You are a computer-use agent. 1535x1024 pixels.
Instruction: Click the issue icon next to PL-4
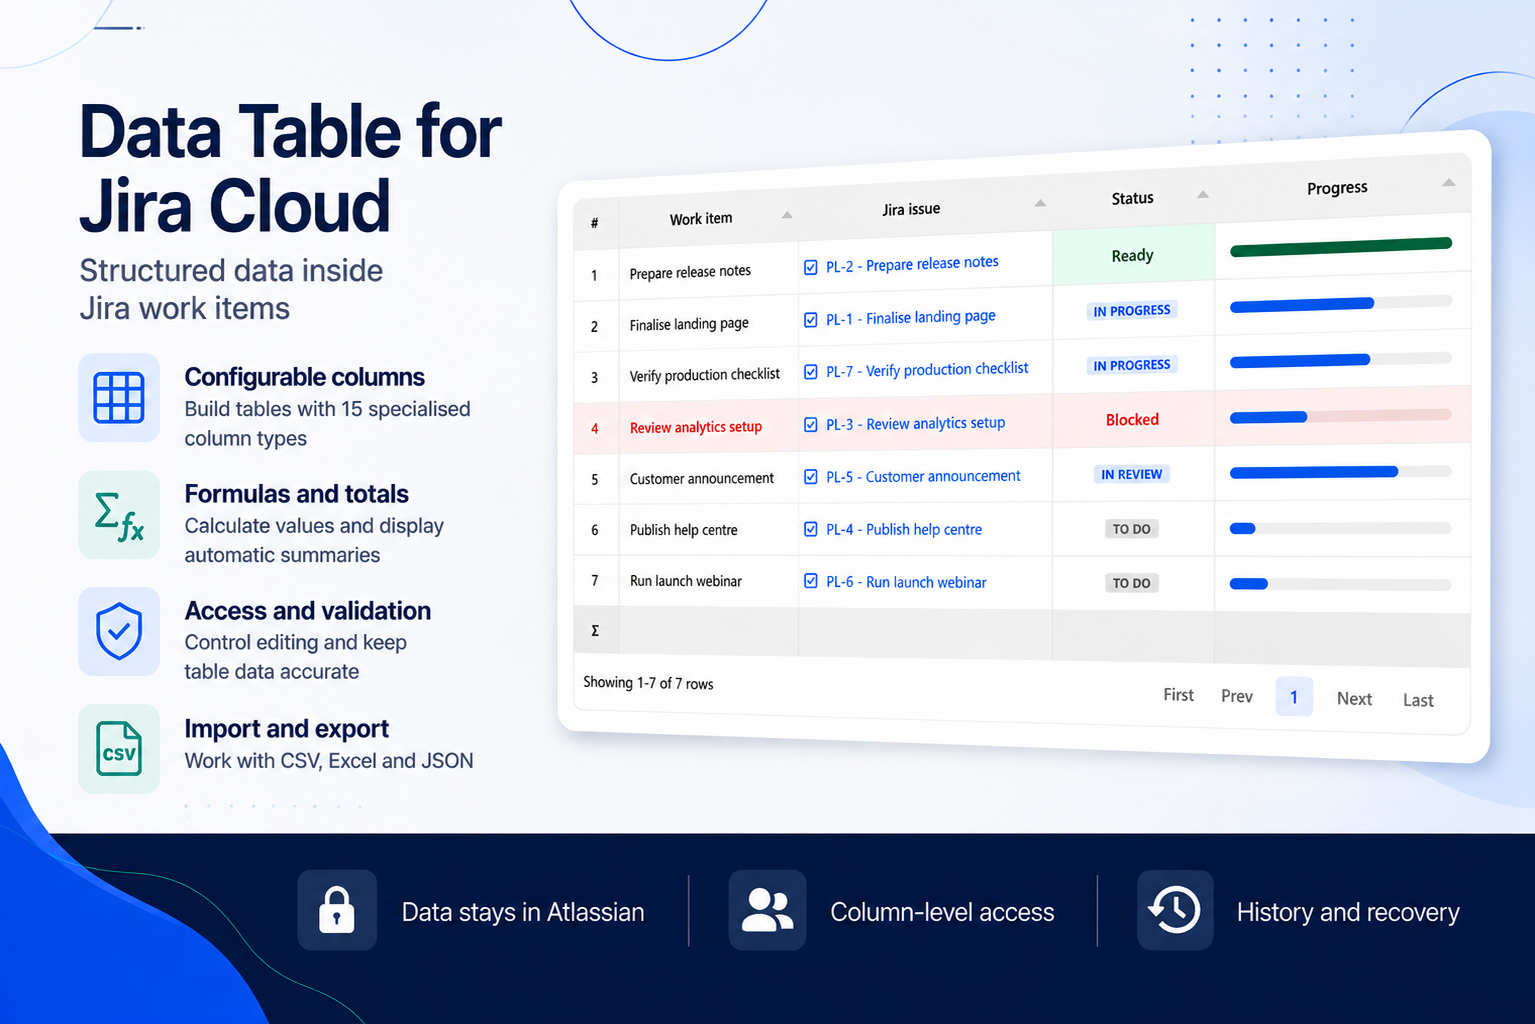811,529
